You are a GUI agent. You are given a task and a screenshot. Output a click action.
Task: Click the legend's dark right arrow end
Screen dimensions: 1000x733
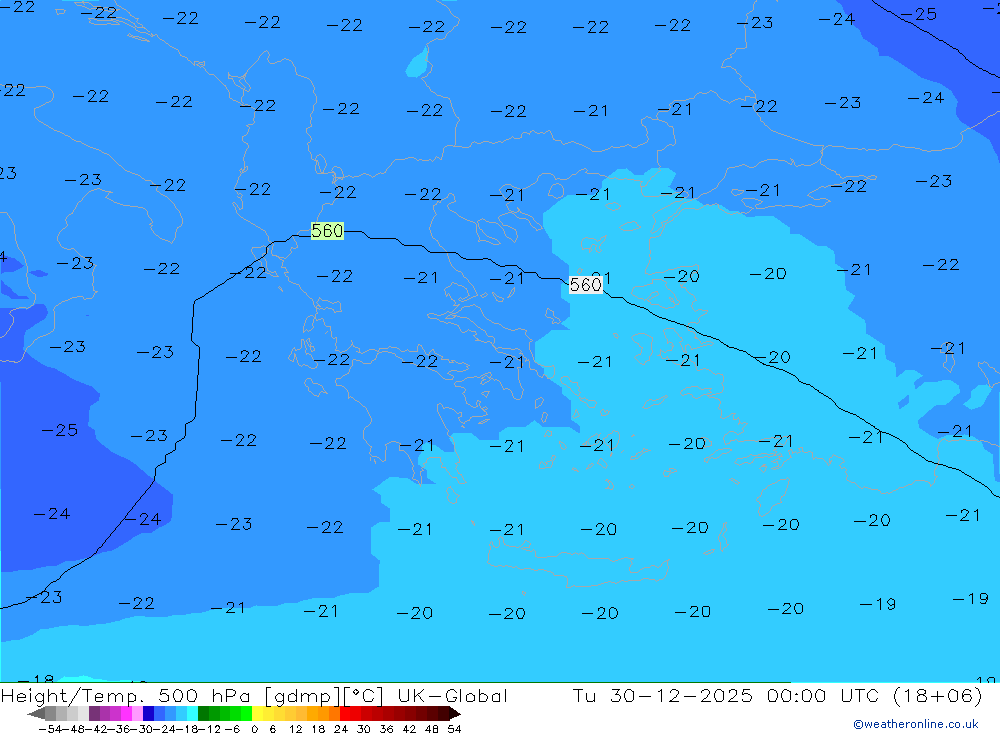[454, 713]
